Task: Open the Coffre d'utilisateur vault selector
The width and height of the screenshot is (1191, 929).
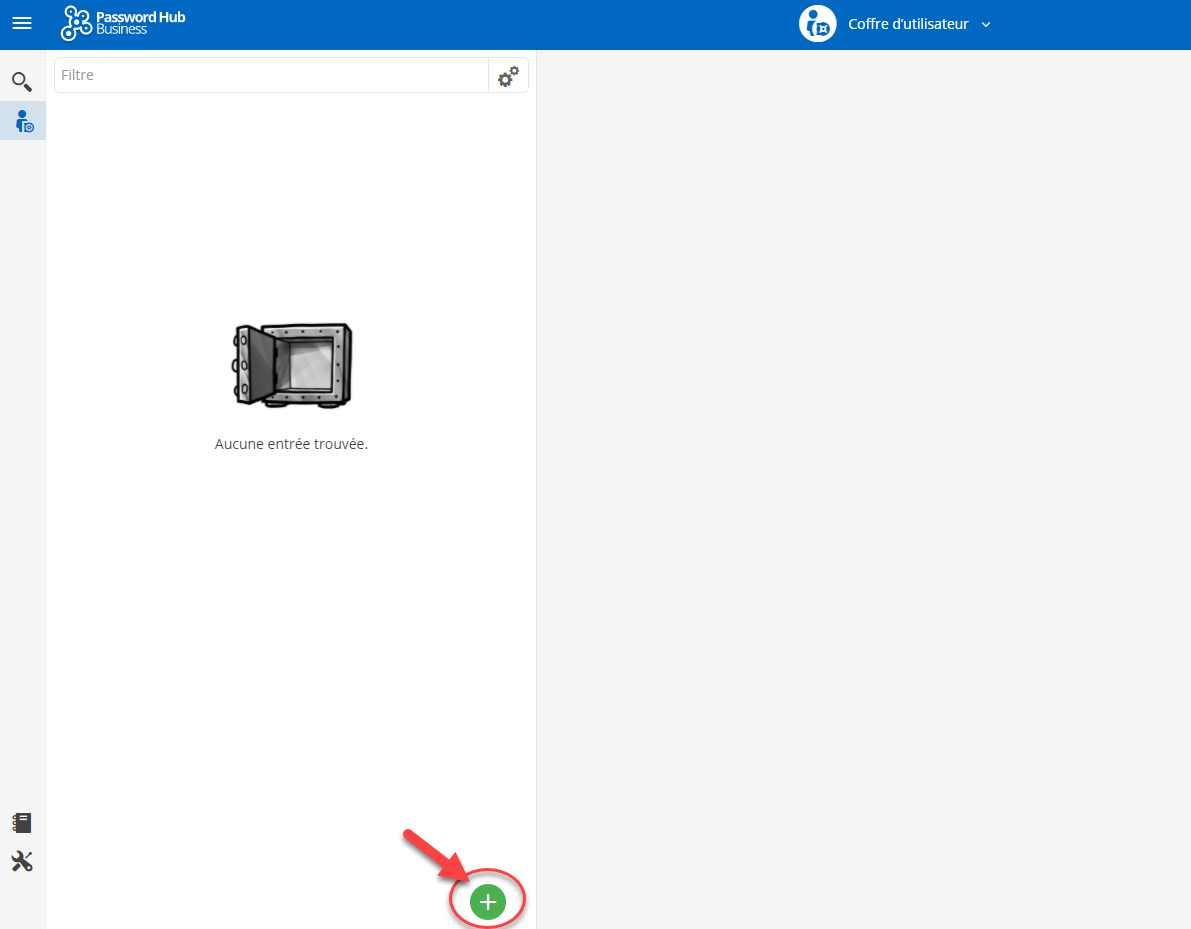Action: [x=908, y=24]
